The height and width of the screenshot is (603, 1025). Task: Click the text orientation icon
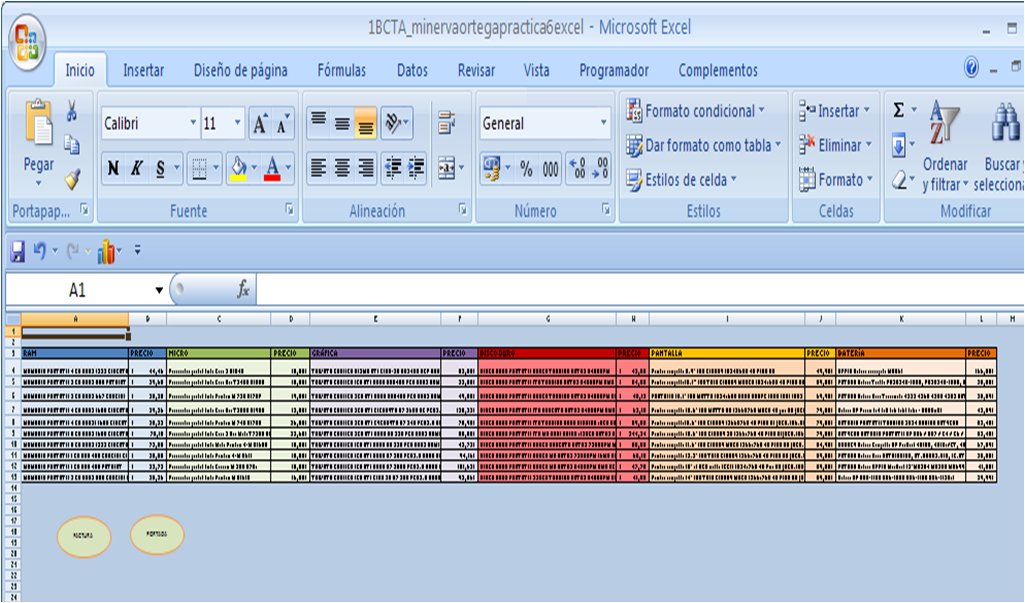(x=395, y=122)
